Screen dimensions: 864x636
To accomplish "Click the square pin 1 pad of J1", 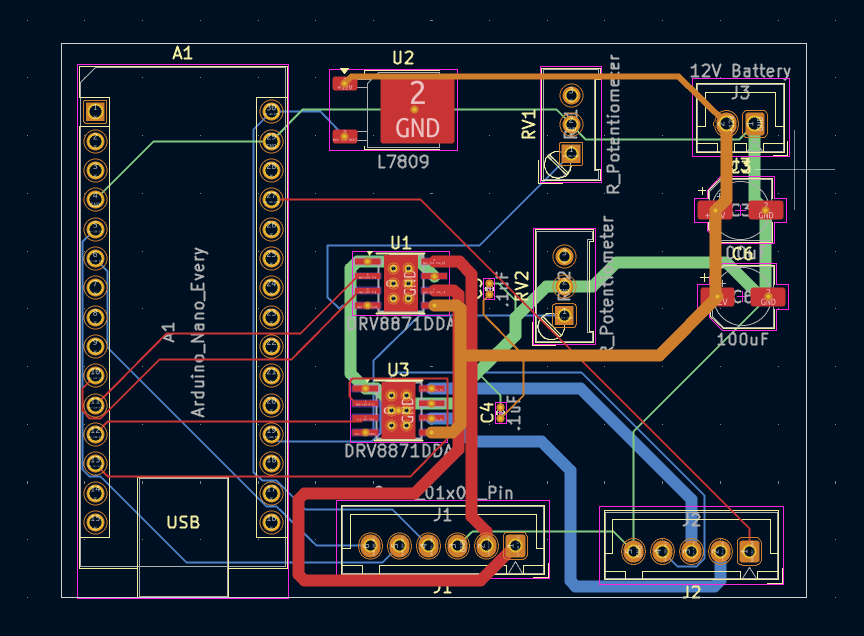I will (x=516, y=545).
